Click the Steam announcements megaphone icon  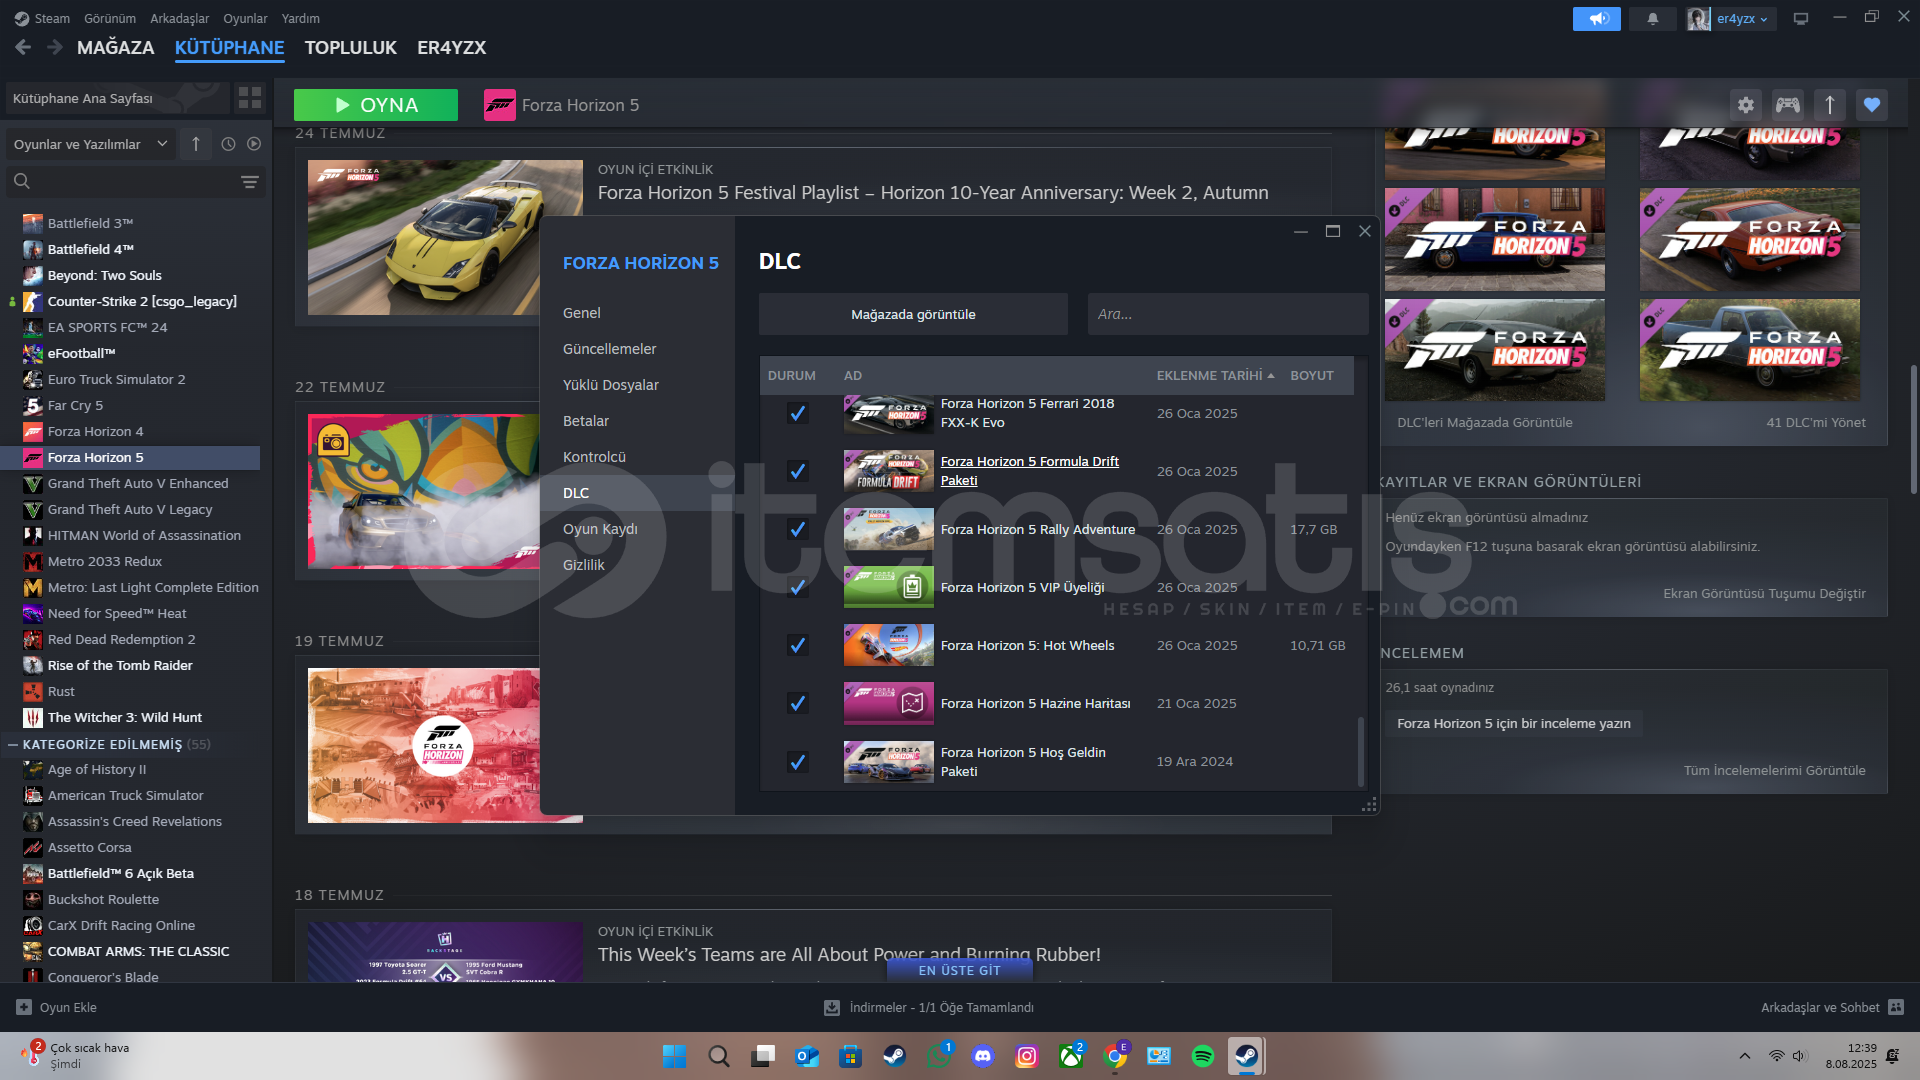[x=1596, y=18]
